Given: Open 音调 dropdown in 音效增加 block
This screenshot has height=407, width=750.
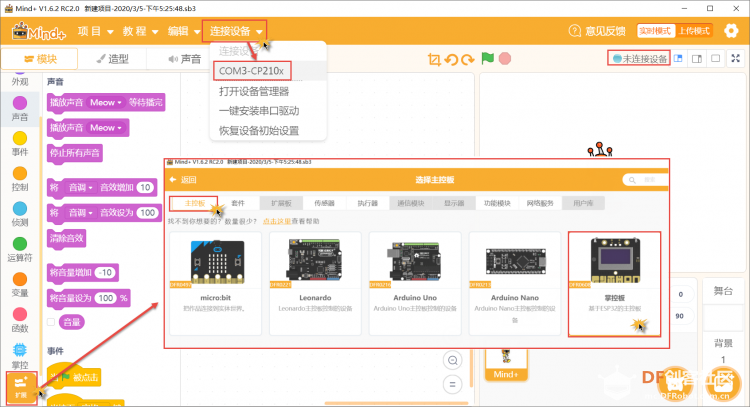Looking at the screenshot, I should 80,187.
